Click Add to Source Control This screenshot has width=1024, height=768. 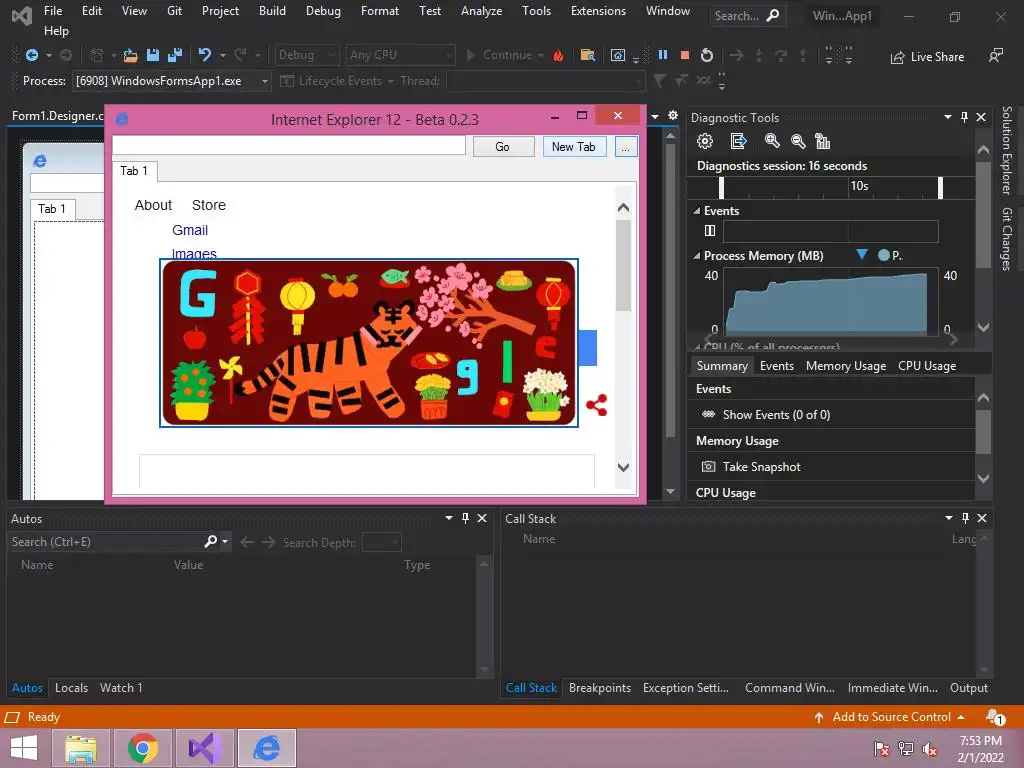point(889,717)
